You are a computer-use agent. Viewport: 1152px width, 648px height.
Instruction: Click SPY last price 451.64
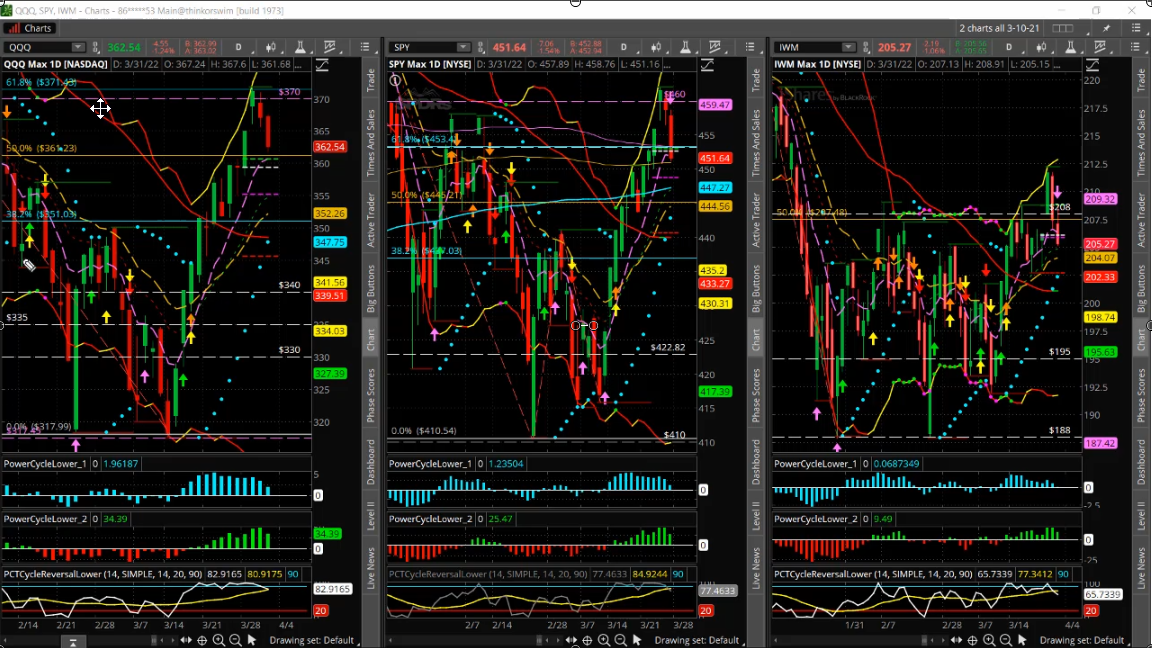pos(509,47)
